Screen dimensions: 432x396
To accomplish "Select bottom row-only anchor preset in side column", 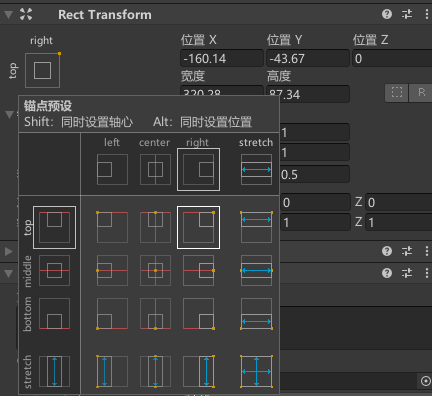I will (x=55, y=314).
